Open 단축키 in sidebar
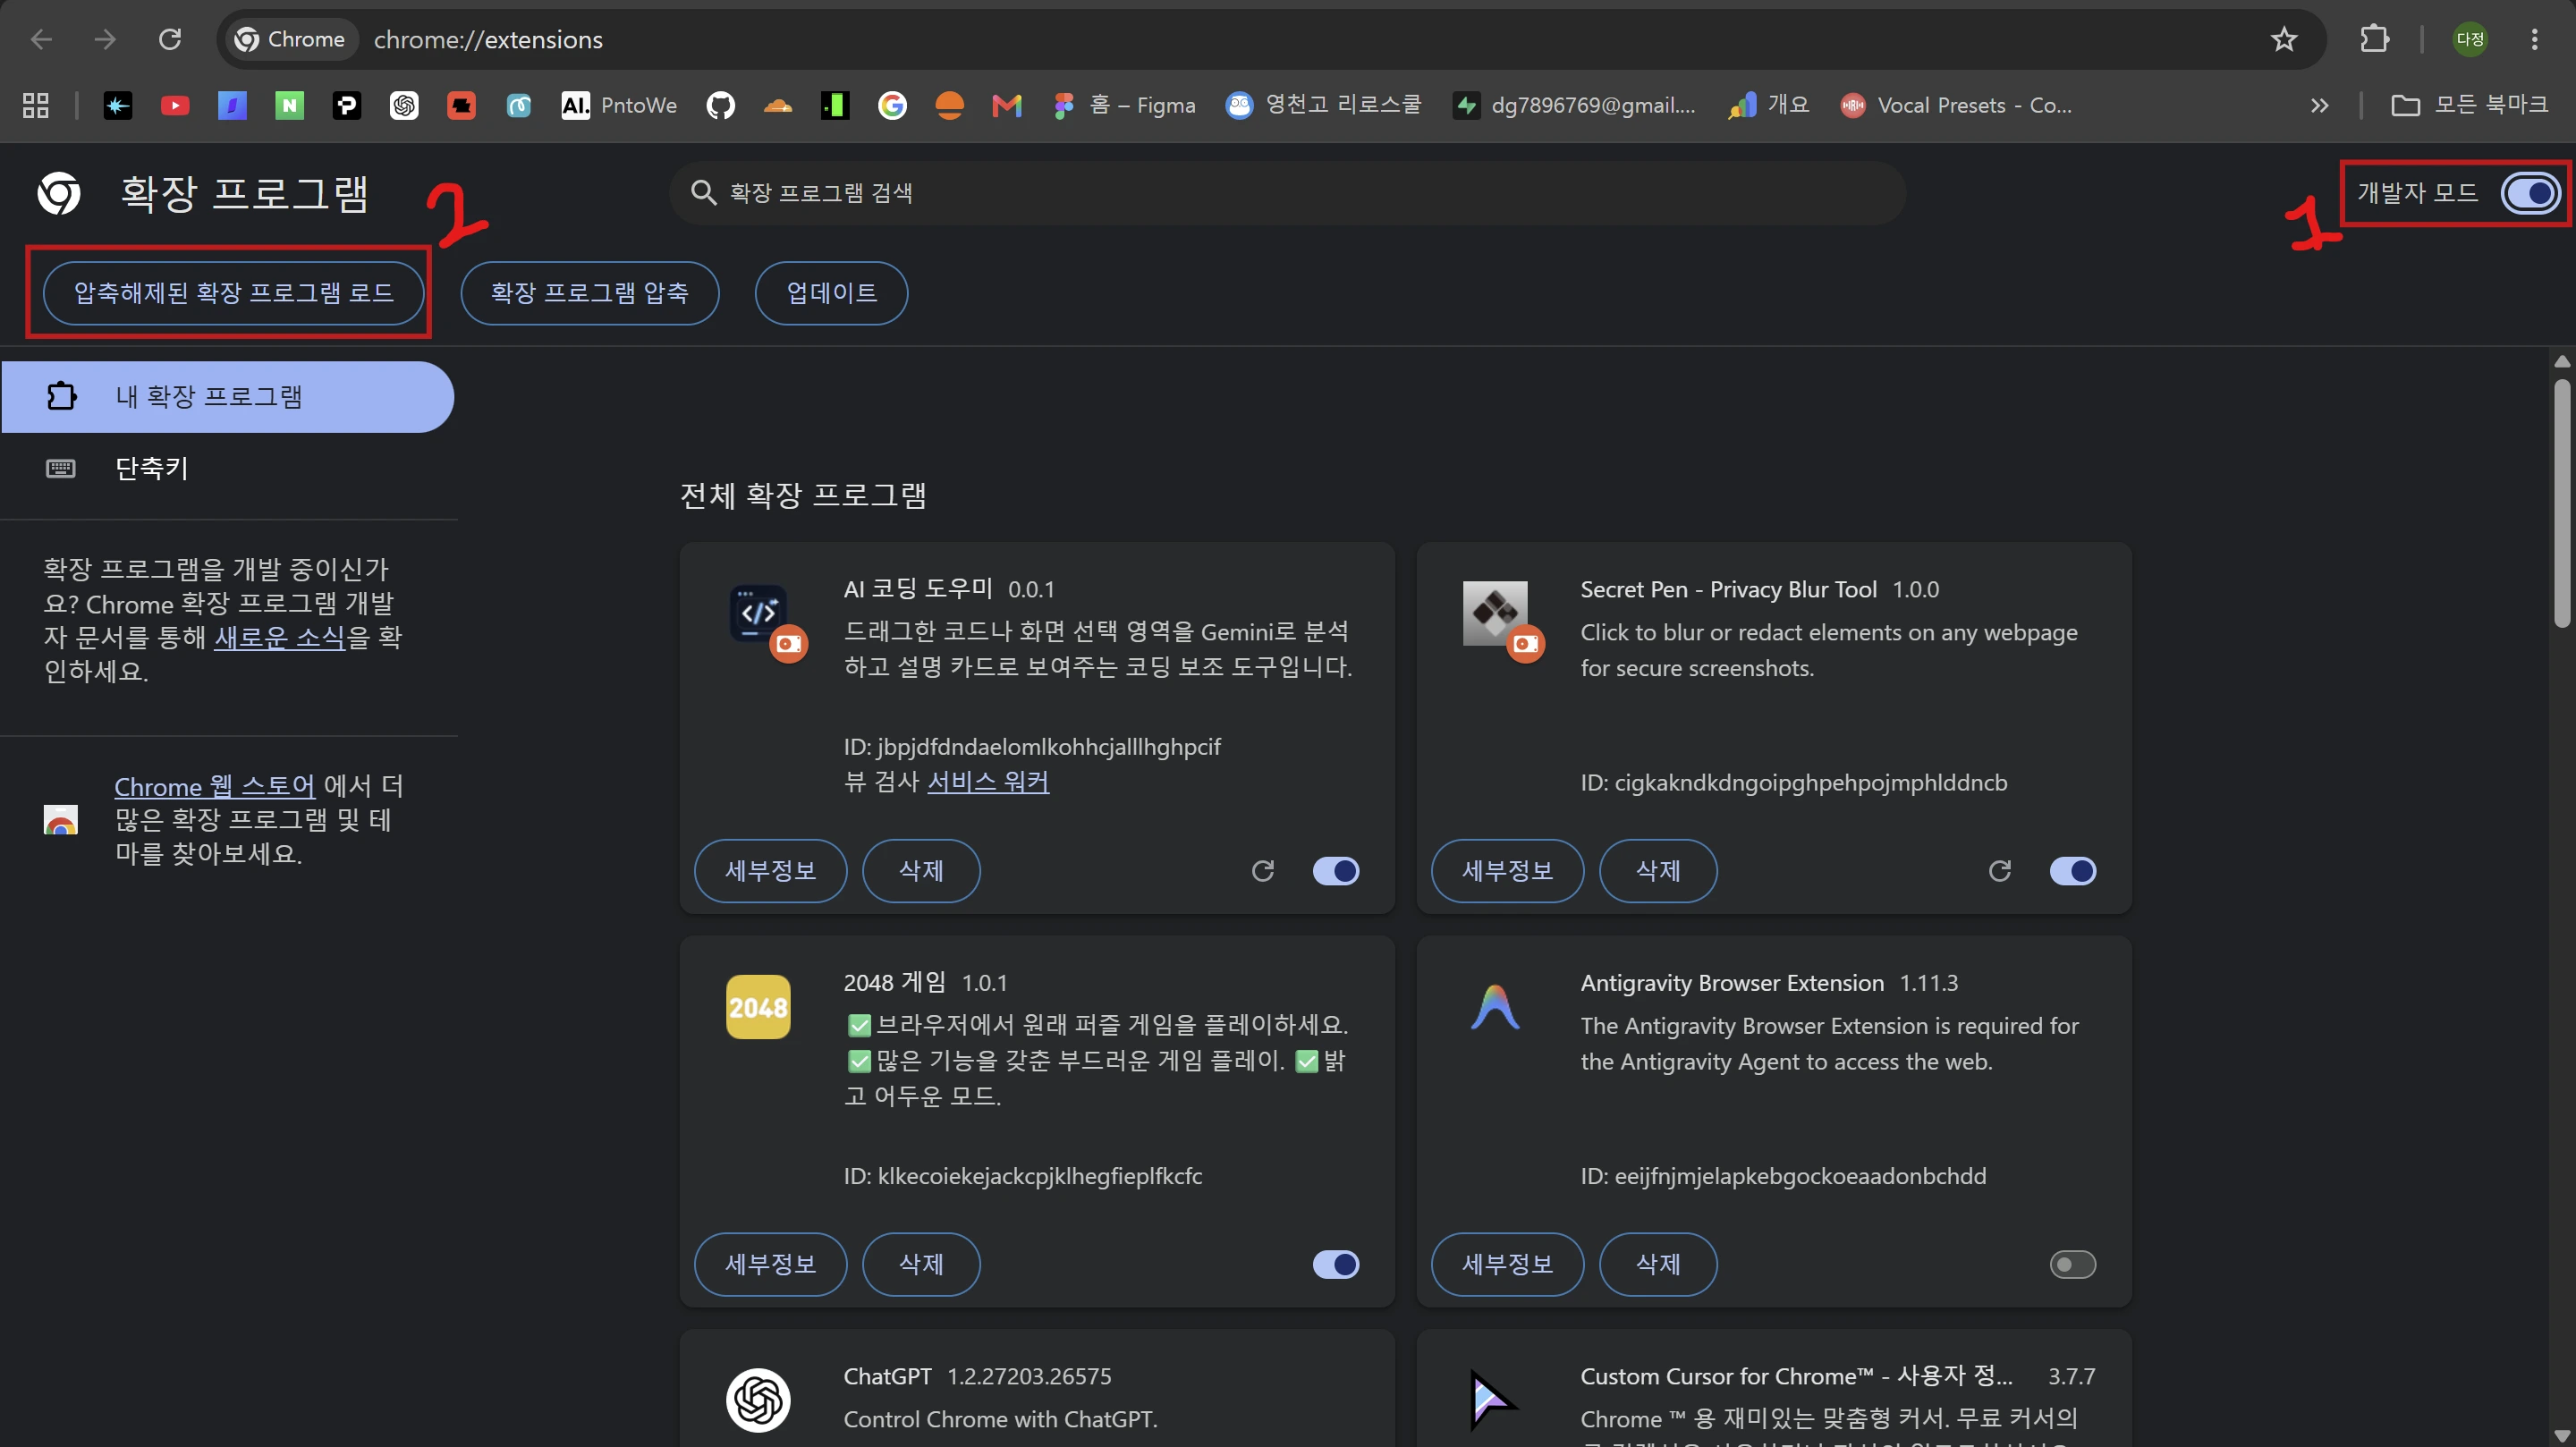The height and width of the screenshot is (1447, 2576). [228, 468]
